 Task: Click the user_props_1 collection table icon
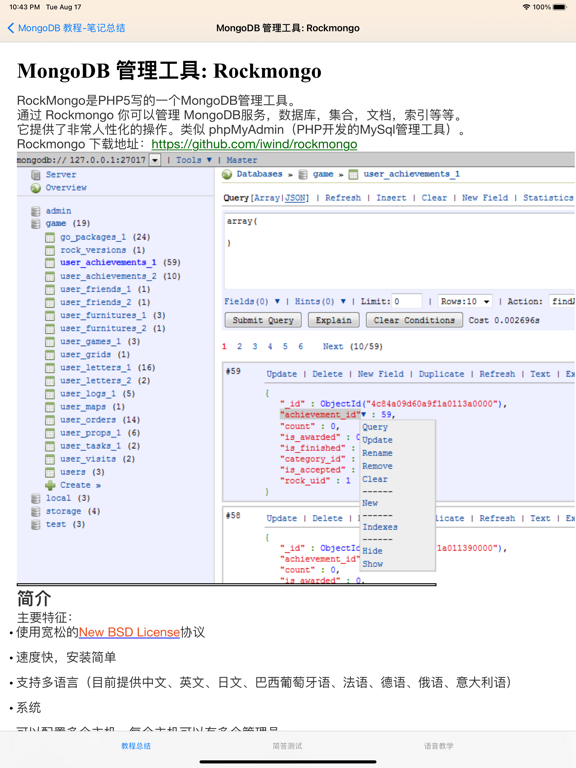tap(50, 433)
